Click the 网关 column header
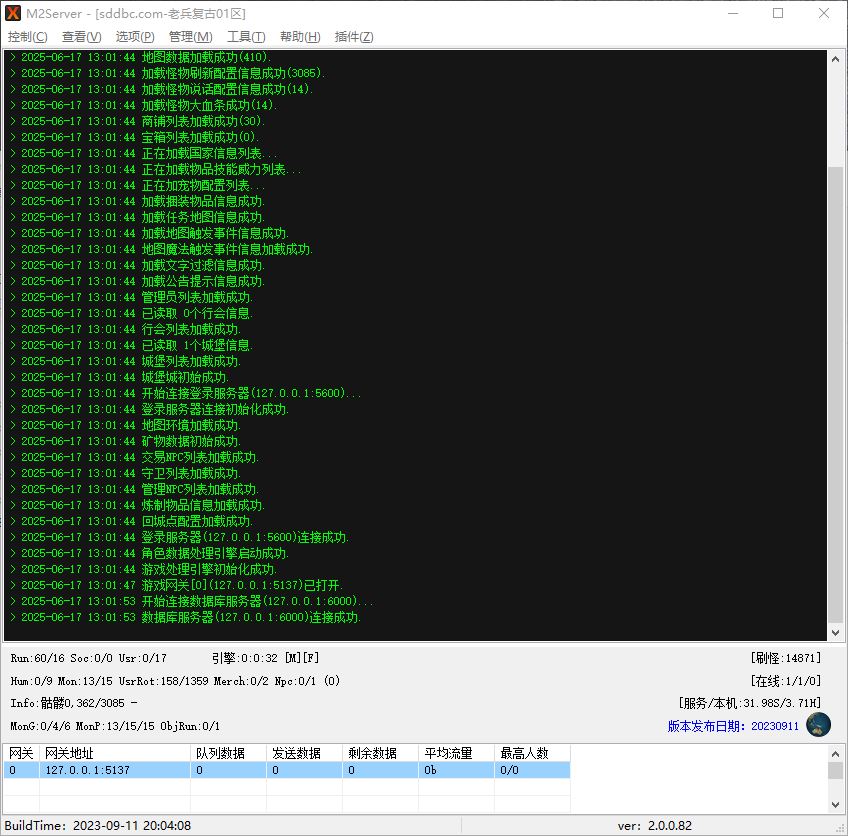 click(21, 753)
